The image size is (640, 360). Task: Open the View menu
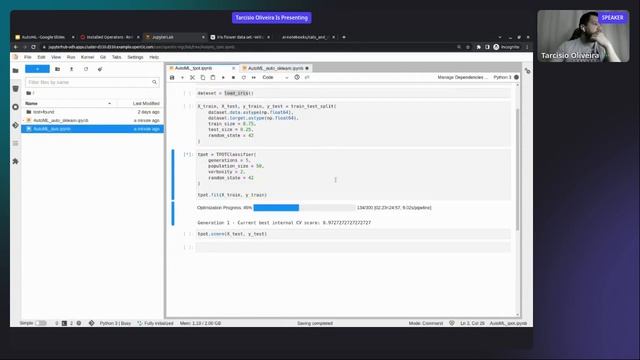coord(56,57)
